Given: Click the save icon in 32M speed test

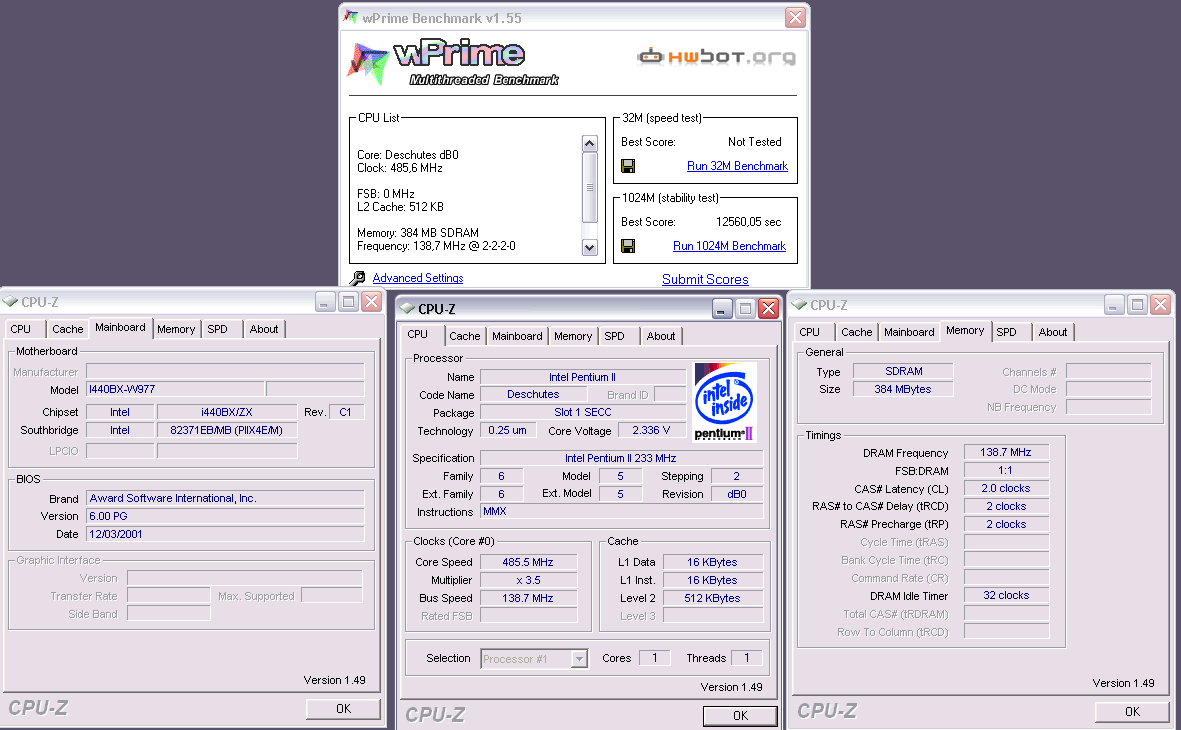Looking at the screenshot, I should pyautogui.click(x=628, y=166).
